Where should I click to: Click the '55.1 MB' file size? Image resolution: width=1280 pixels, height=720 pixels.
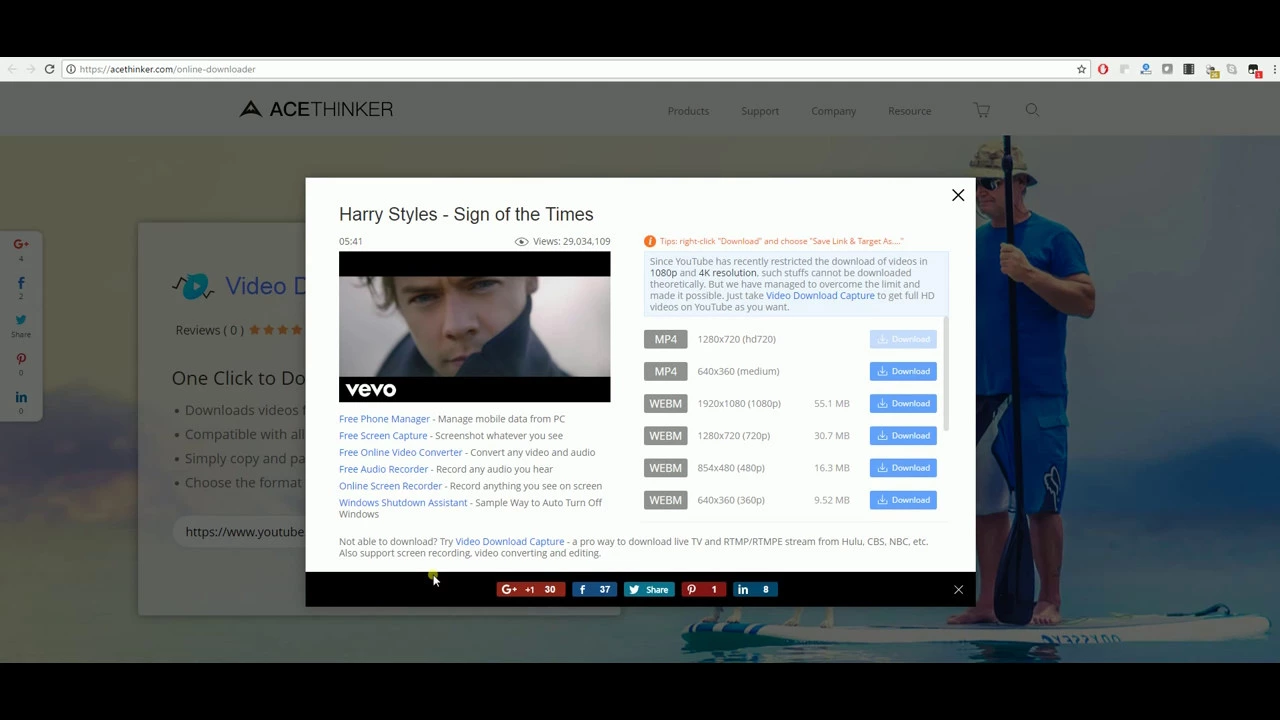832,404
